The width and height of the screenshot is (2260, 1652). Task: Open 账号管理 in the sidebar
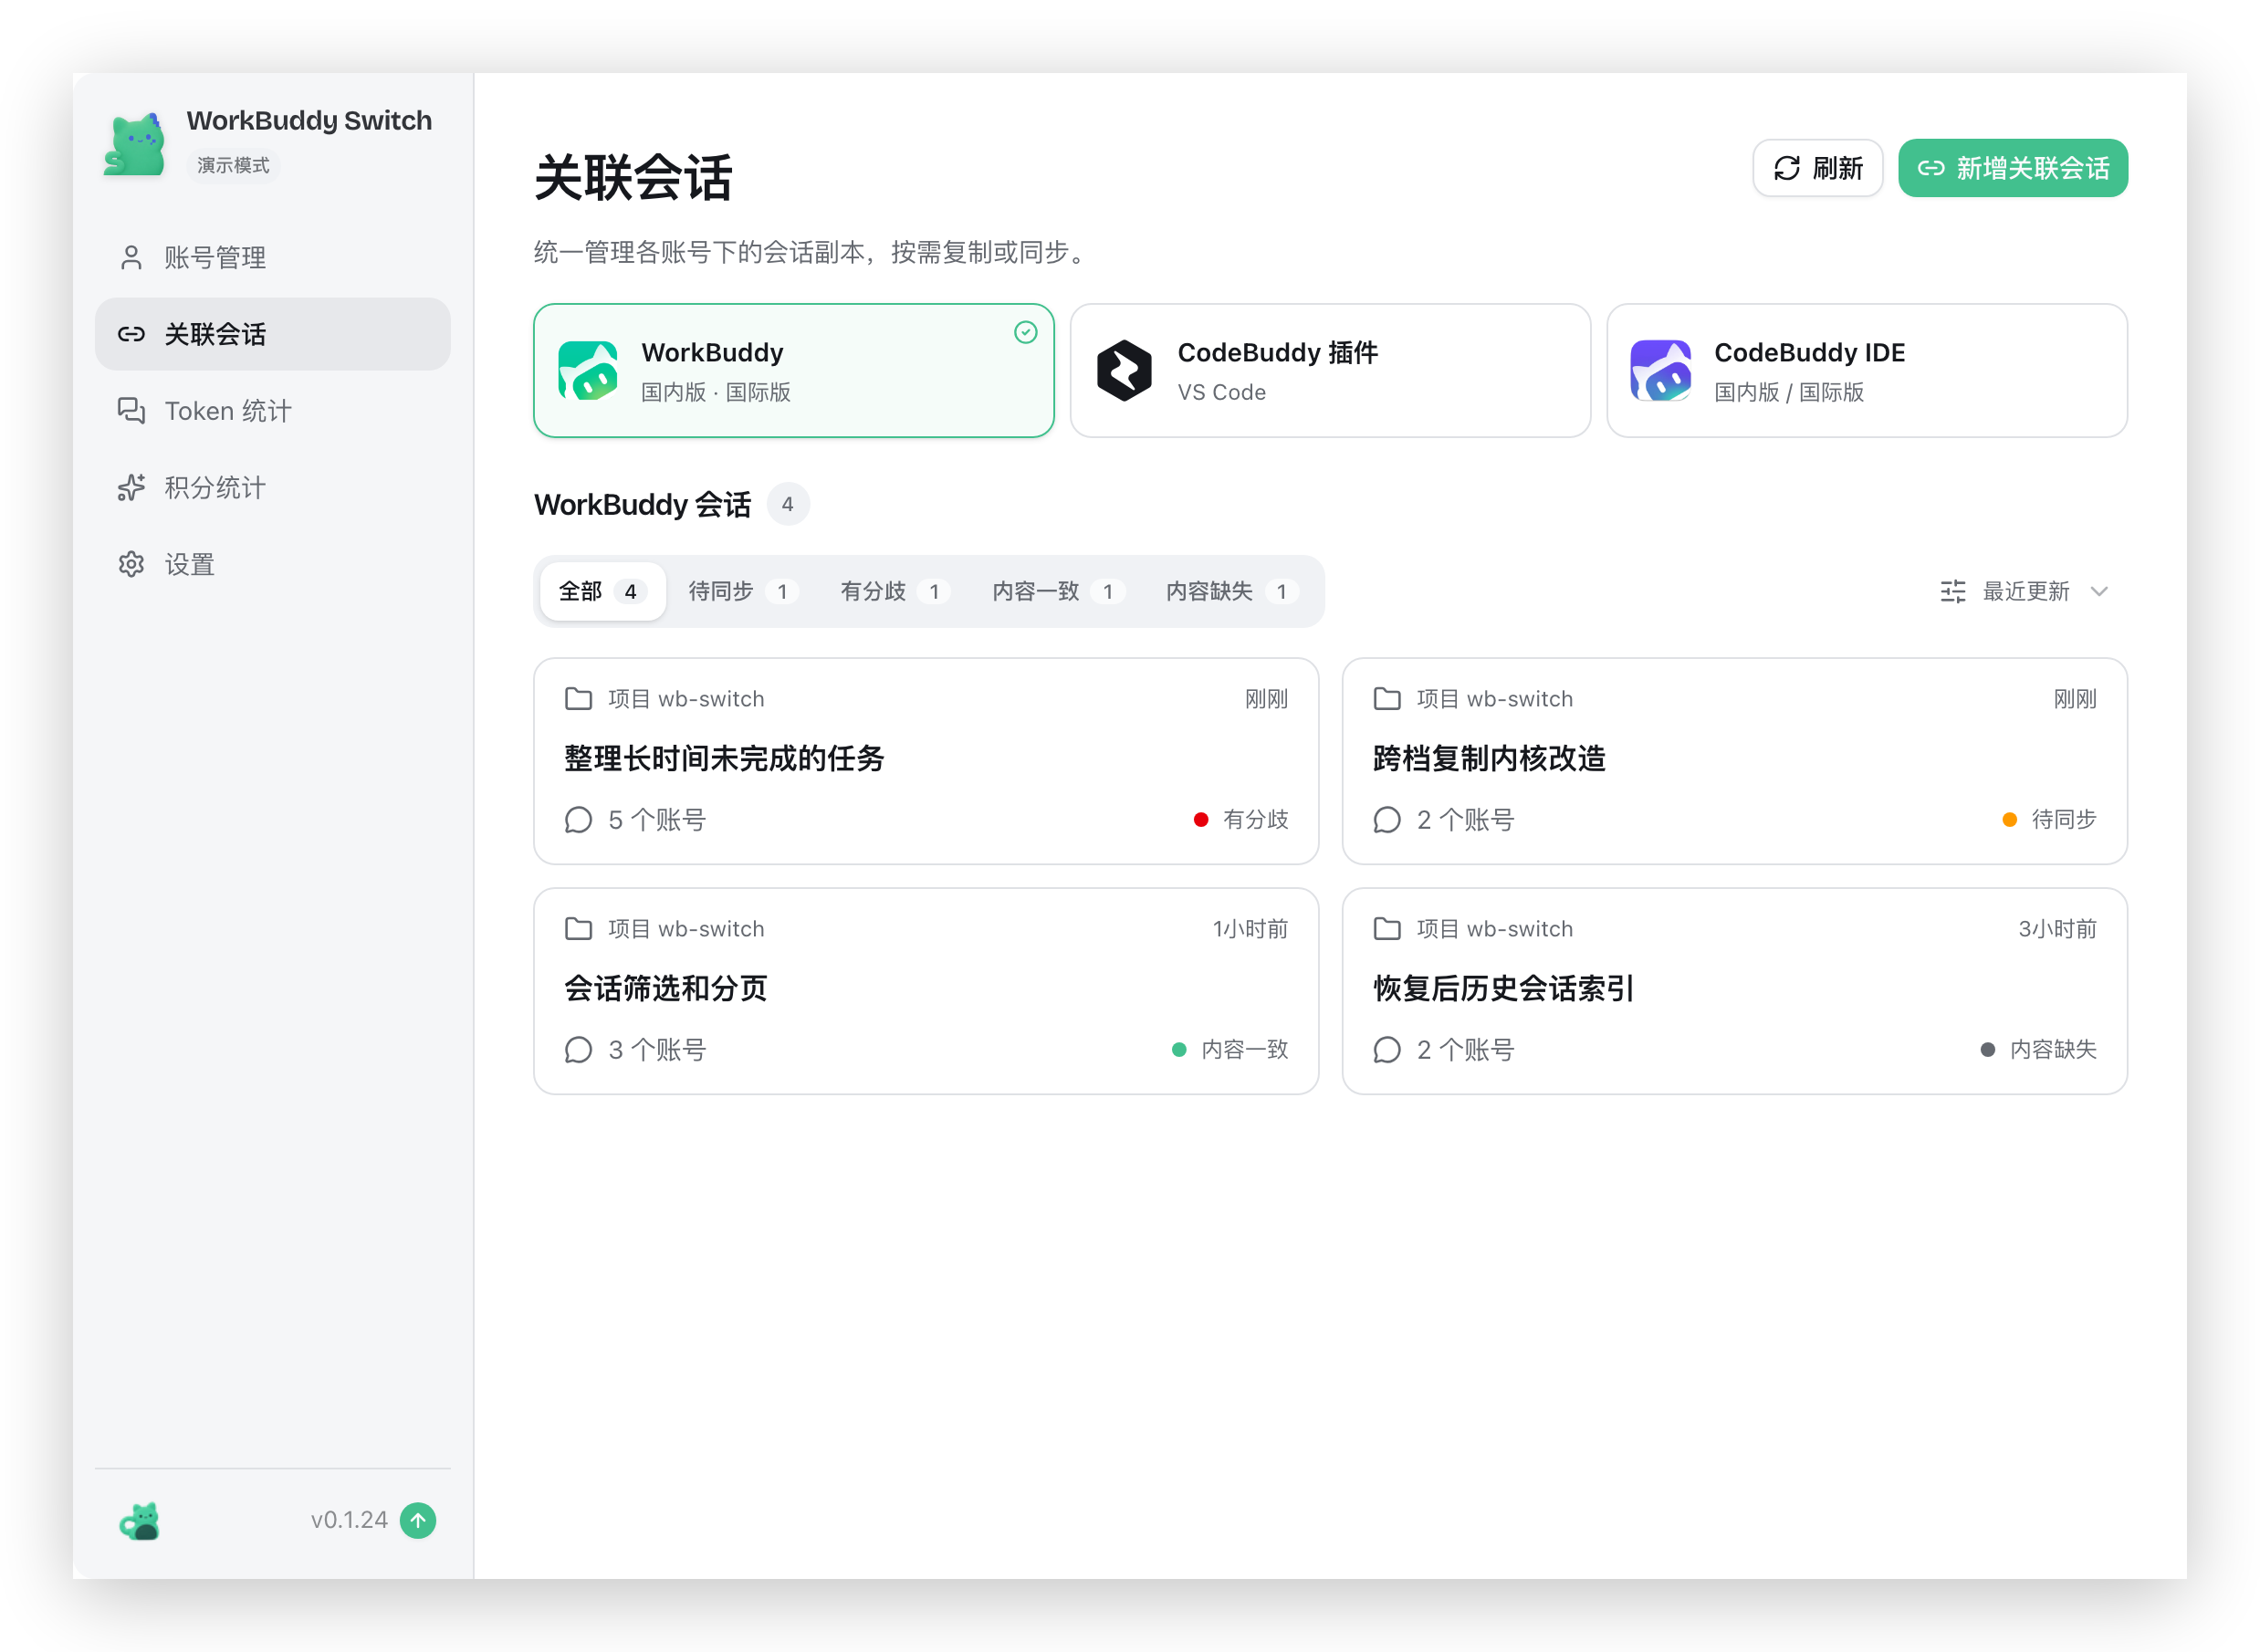coord(272,257)
